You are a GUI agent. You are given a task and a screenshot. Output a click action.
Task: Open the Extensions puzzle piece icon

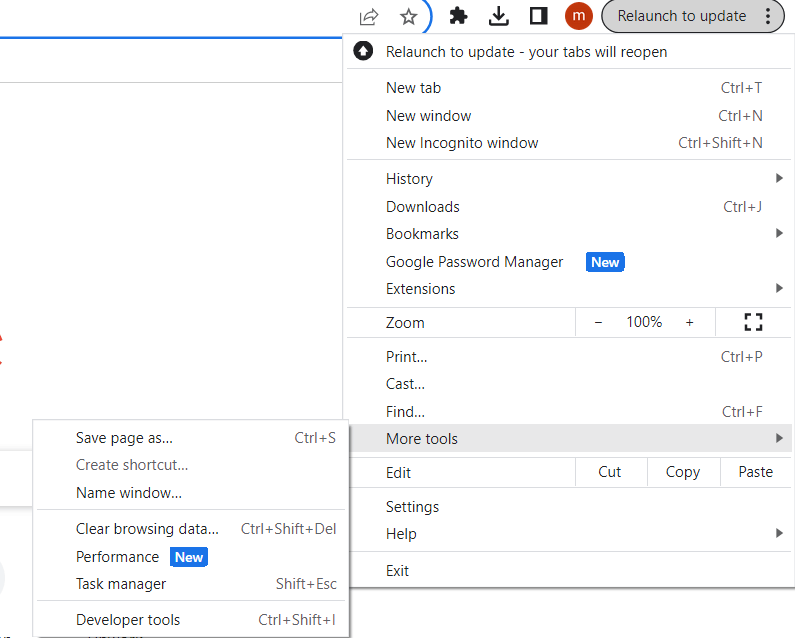point(458,16)
